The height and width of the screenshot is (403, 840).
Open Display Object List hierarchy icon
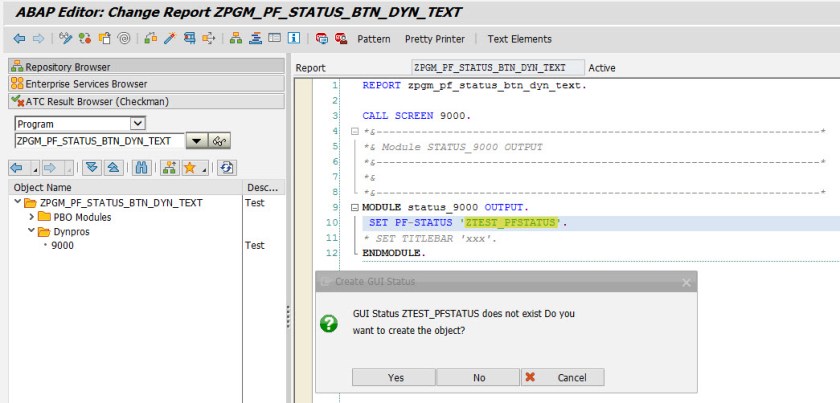pyautogui.click(x=236, y=39)
